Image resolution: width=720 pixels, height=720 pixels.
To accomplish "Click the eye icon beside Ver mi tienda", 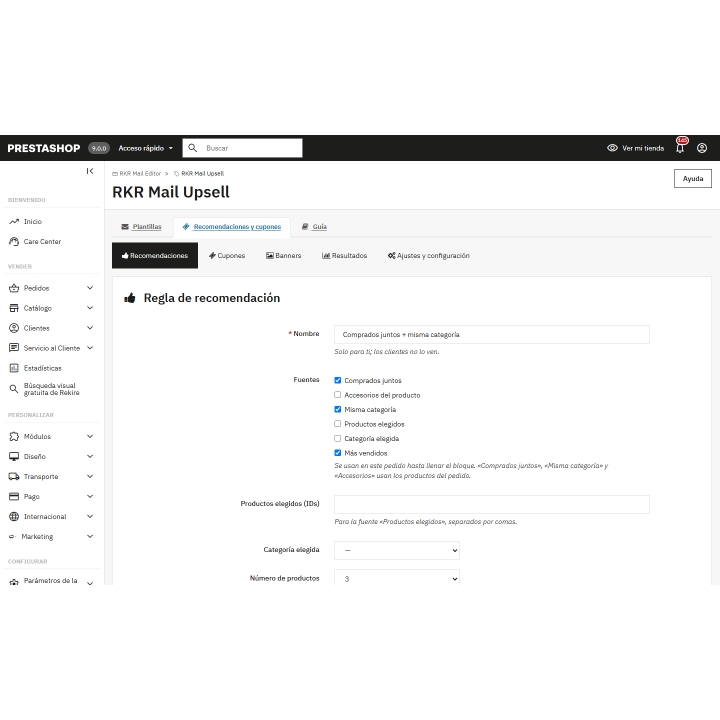I will (x=612, y=148).
